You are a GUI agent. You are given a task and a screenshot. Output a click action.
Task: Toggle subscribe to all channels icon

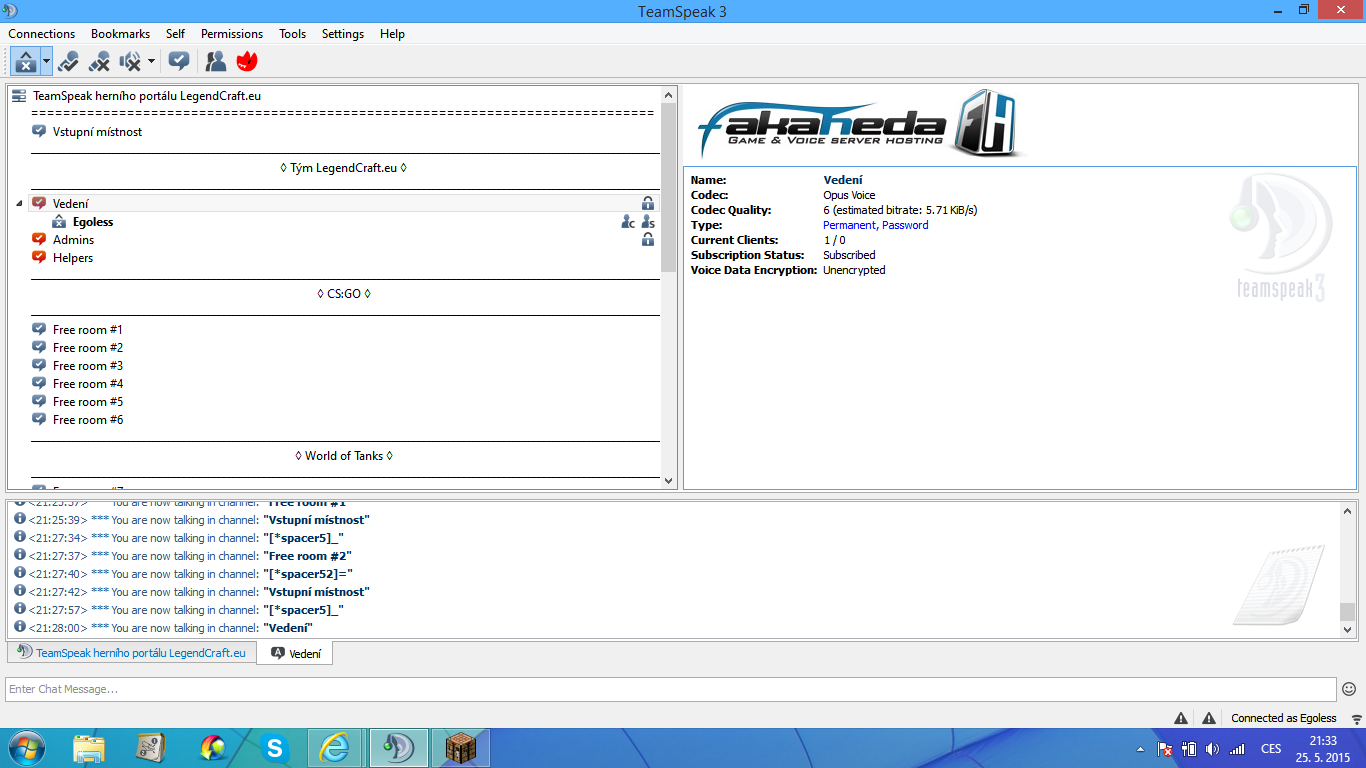click(x=179, y=61)
